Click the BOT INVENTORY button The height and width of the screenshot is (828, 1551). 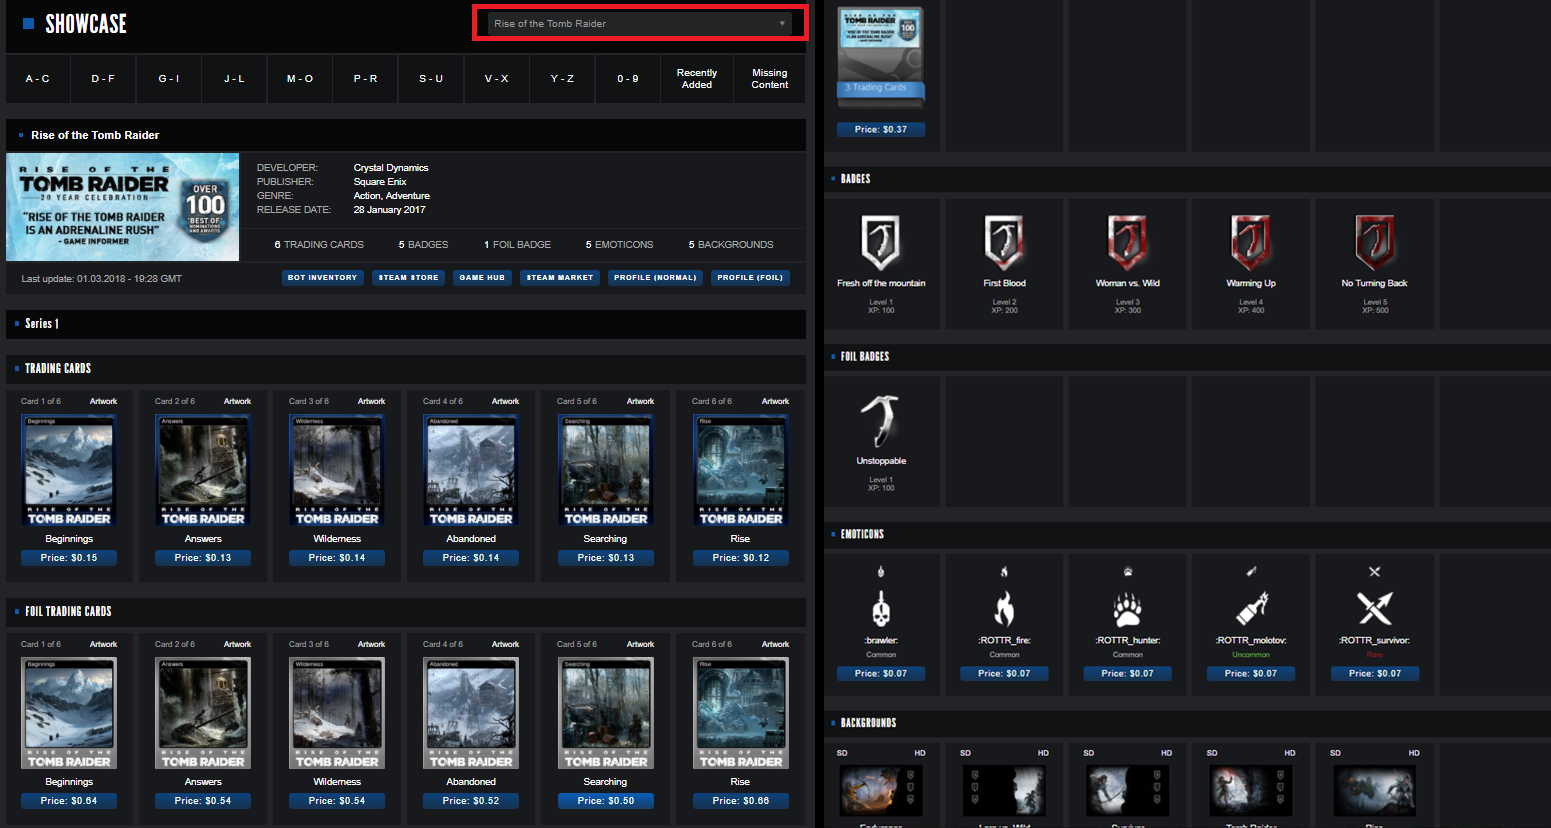[x=322, y=278]
